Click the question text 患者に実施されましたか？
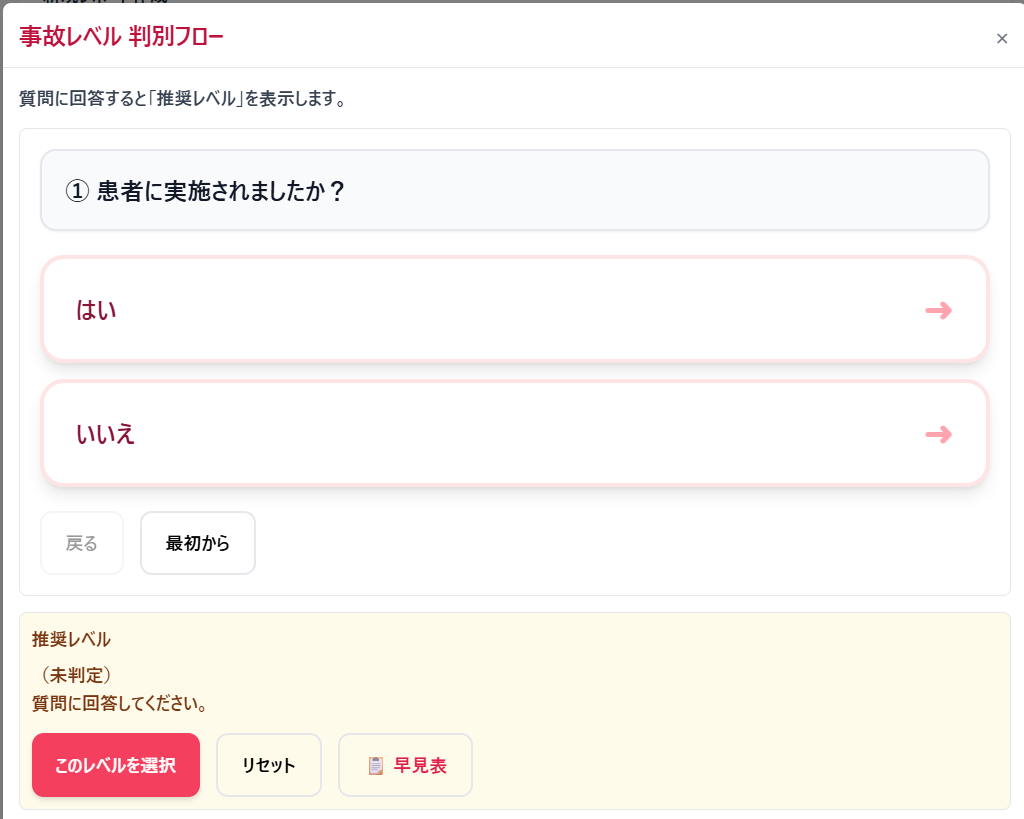The width and height of the screenshot is (1024, 819). [221, 191]
